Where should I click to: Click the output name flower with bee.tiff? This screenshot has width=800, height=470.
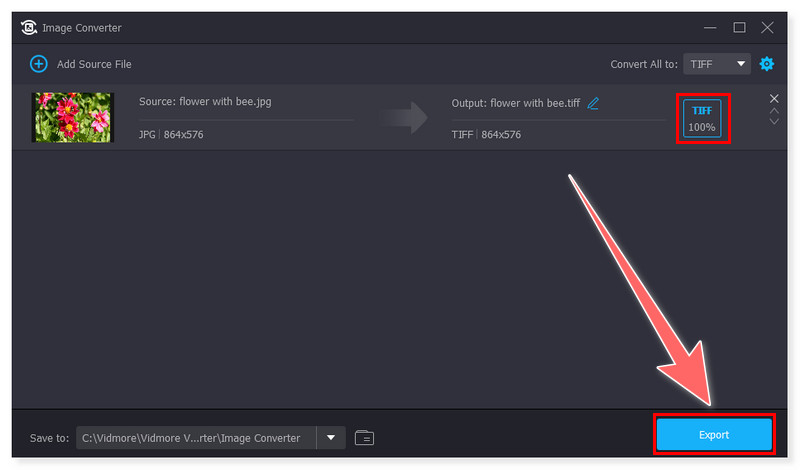pyautogui.click(x=515, y=103)
